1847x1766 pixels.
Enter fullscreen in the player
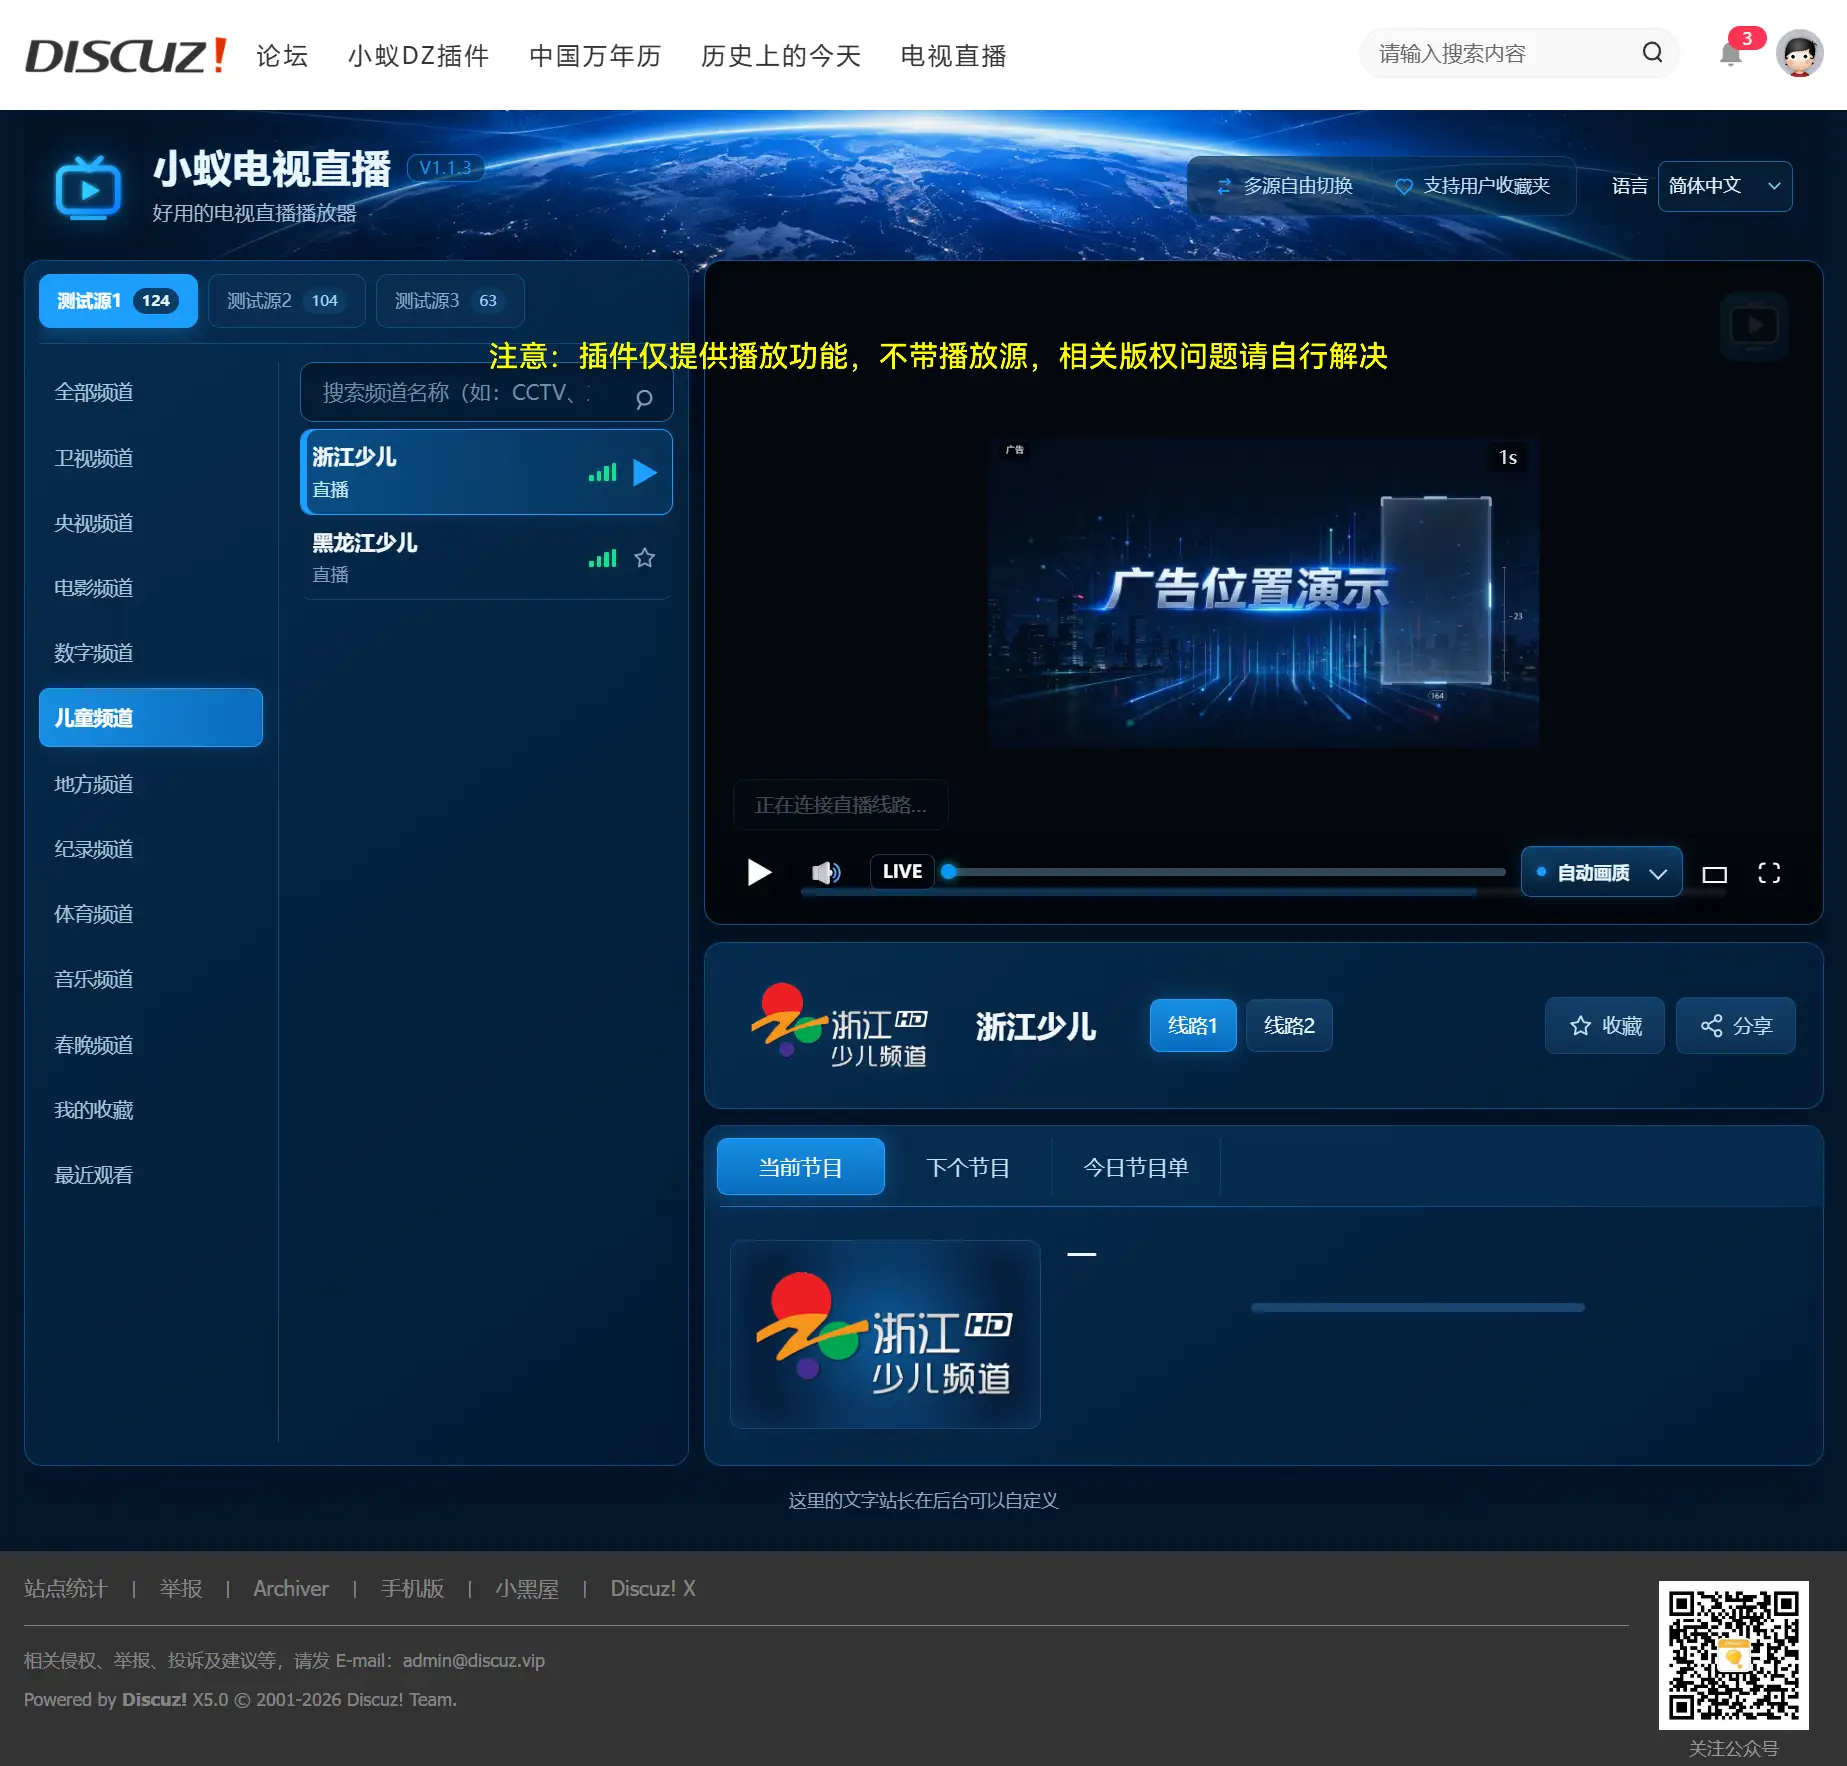(1768, 873)
